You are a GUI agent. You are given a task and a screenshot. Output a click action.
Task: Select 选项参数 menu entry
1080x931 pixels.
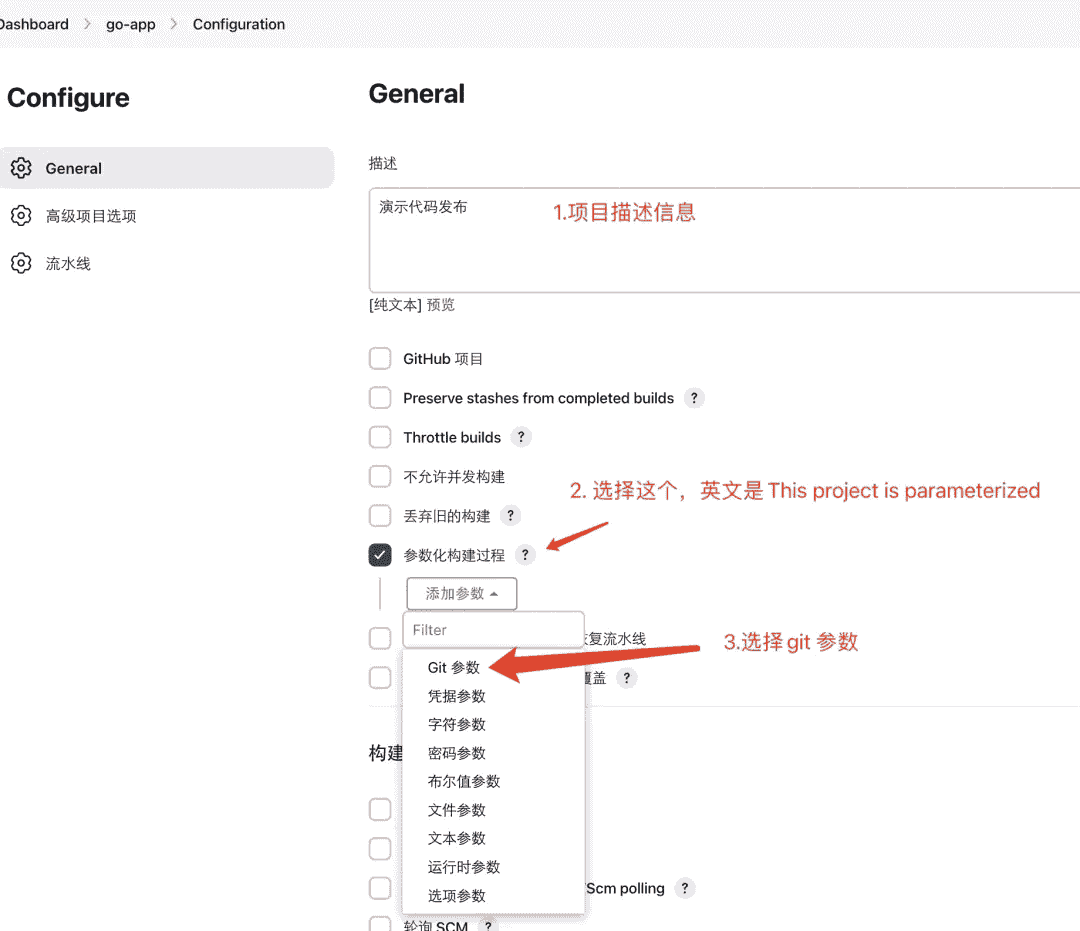(457, 895)
